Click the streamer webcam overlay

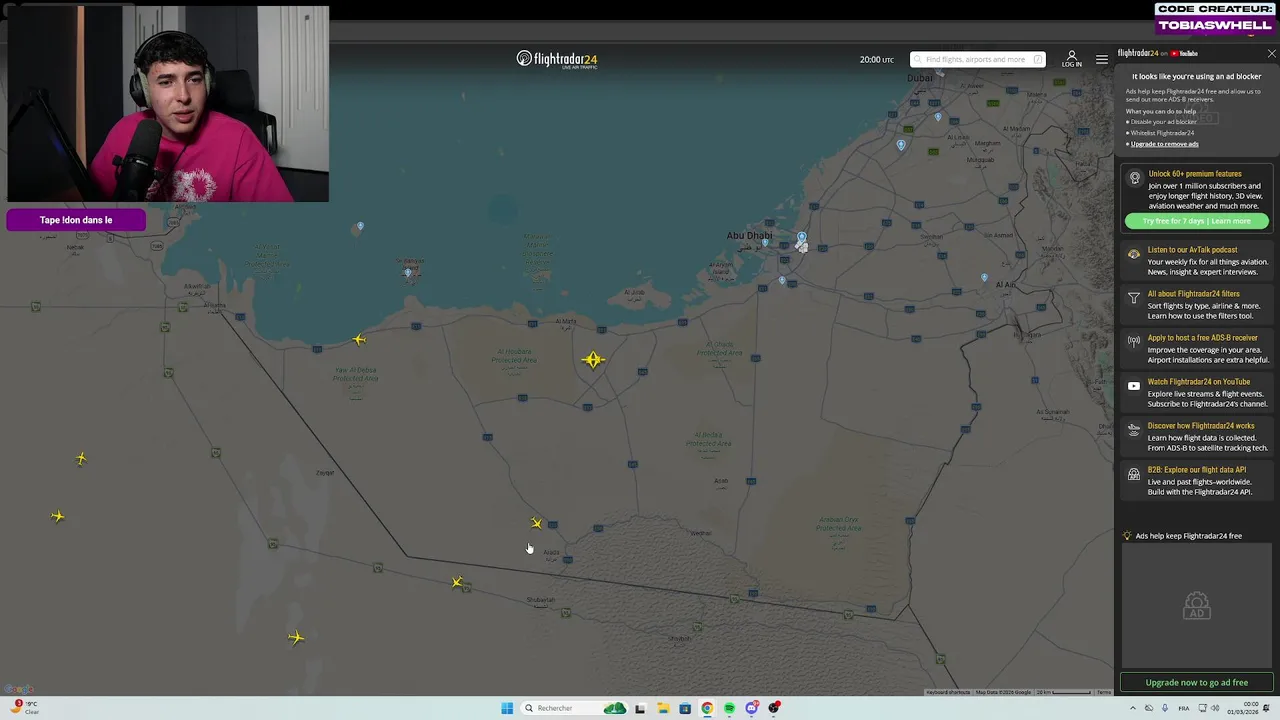point(168,104)
